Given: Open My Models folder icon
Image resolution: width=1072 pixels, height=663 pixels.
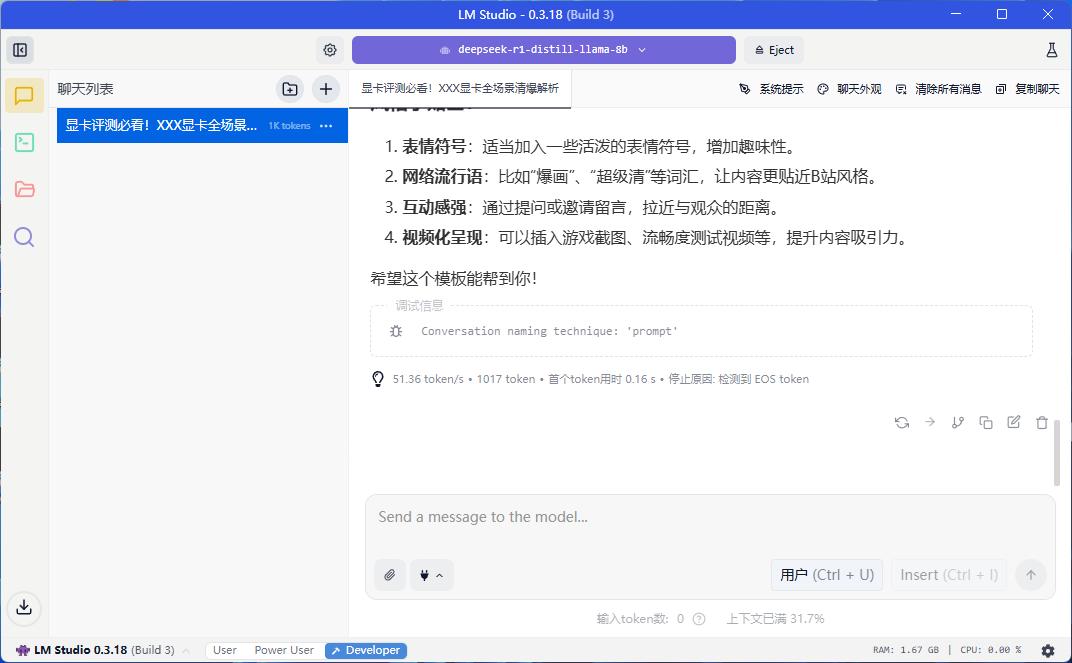Looking at the screenshot, I should tap(24, 189).
